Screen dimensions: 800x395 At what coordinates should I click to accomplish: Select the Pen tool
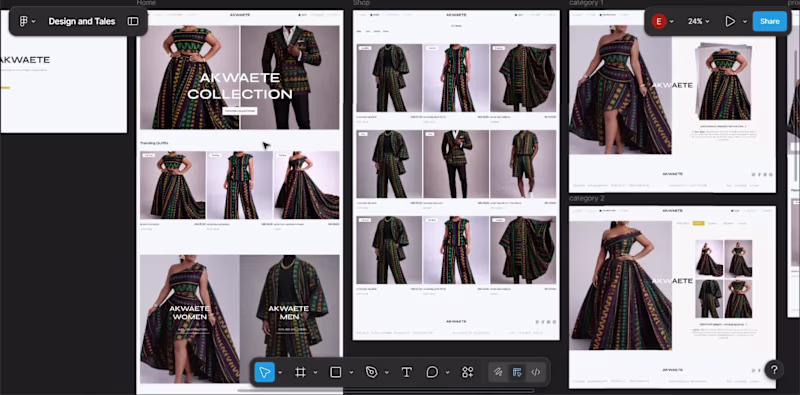[371, 372]
